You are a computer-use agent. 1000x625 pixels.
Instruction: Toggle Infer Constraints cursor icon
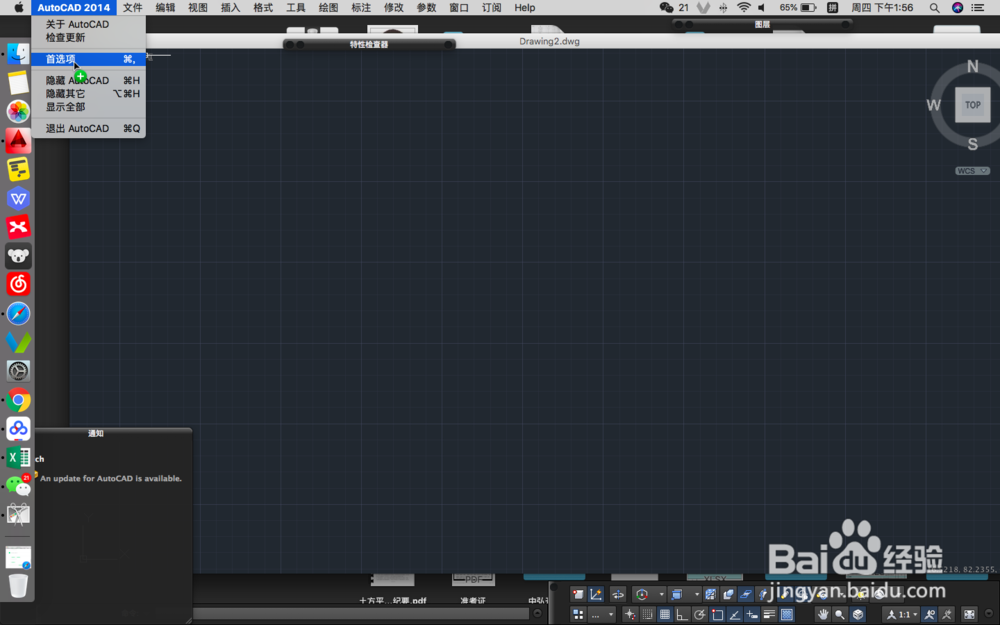coord(629,615)
